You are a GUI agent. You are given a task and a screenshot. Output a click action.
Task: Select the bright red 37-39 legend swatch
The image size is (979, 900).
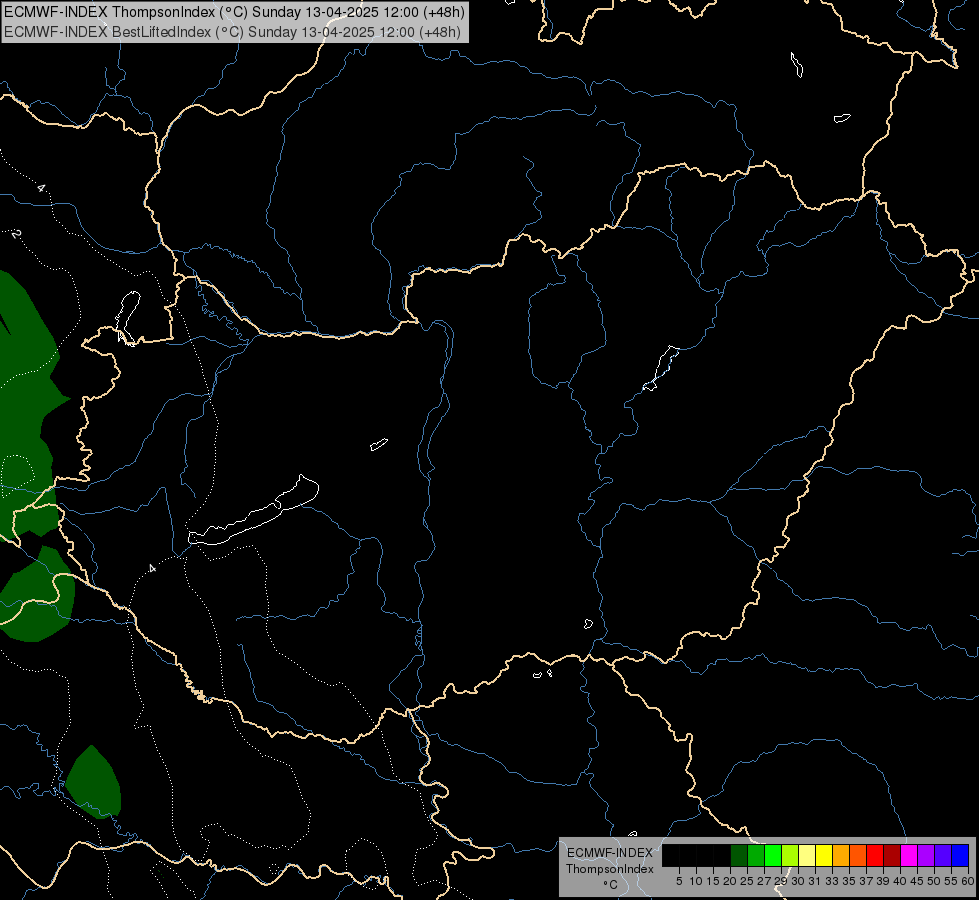click(x=875, y=855)
